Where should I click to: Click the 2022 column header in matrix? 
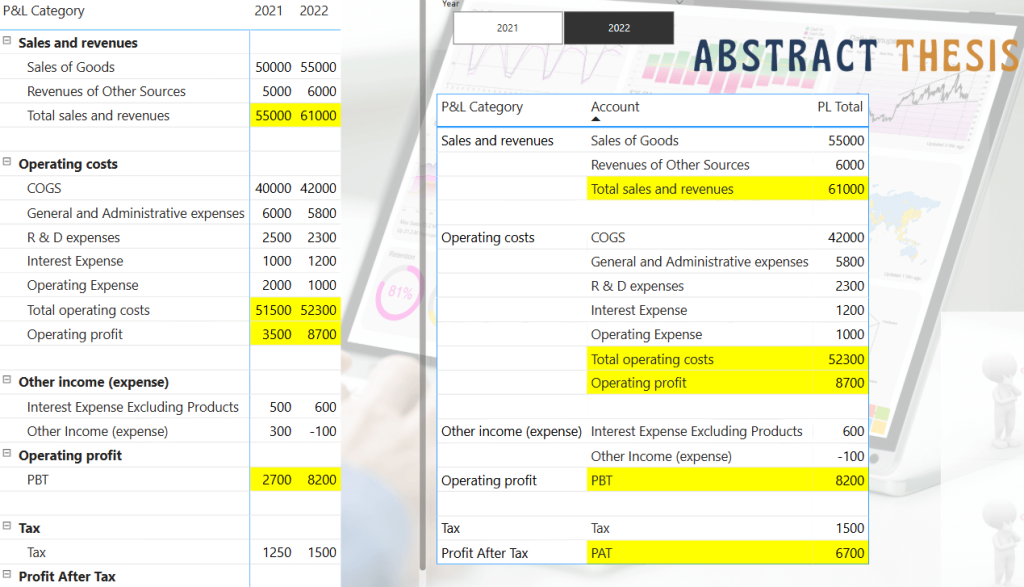313,11
